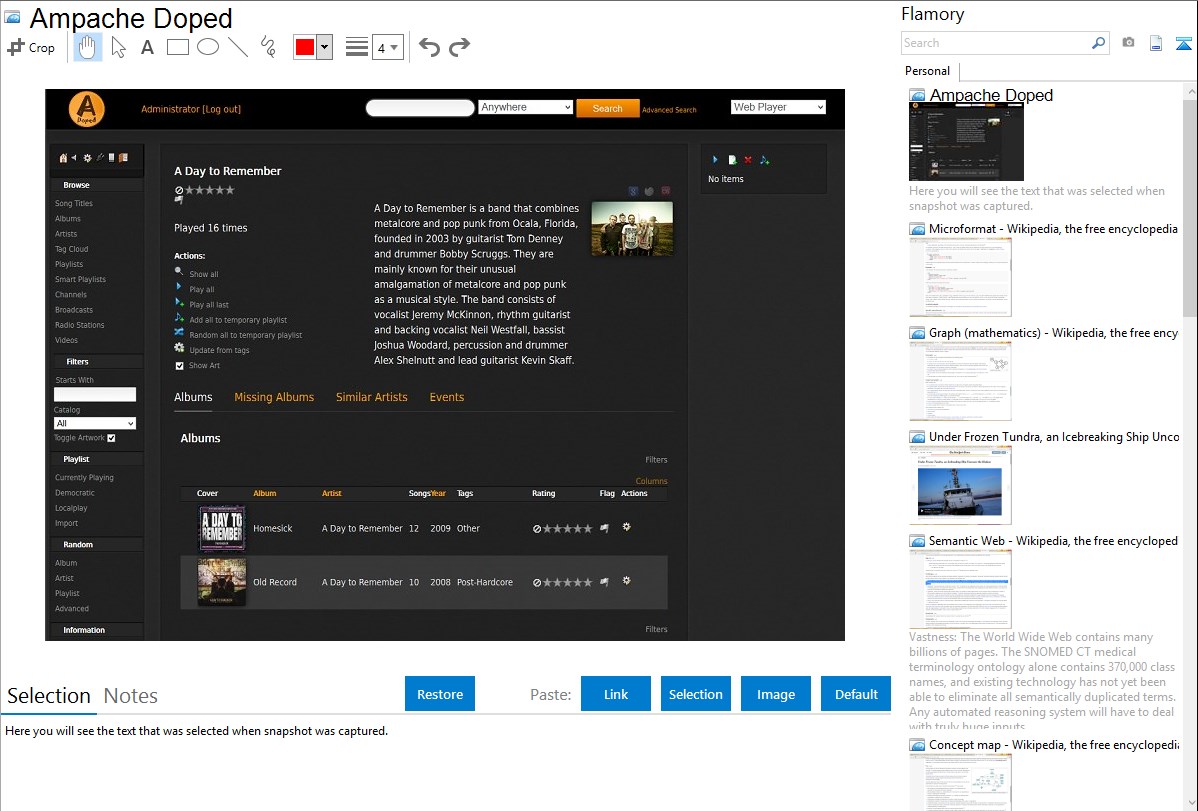Open the Anywhere search scope dropdown
Screen dimensions: 1198x811
pyautogui.click(x=526, y=107)
